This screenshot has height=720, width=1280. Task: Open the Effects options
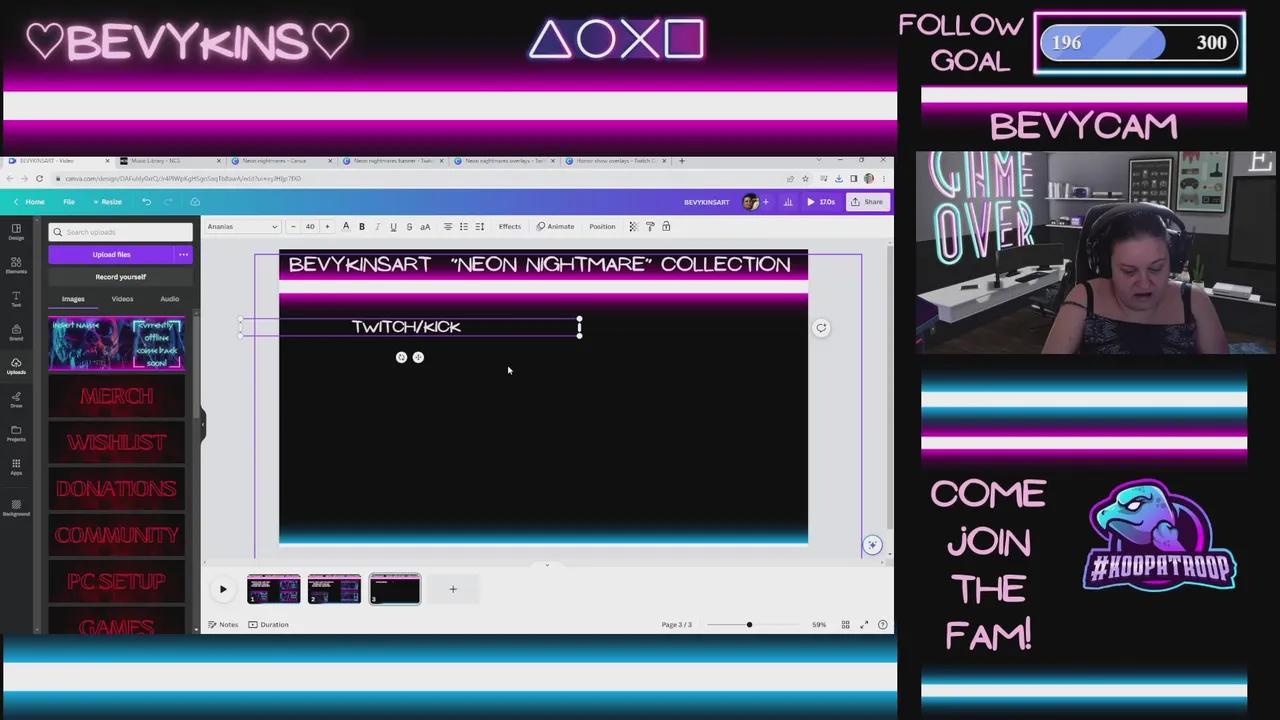coord(510,227)
